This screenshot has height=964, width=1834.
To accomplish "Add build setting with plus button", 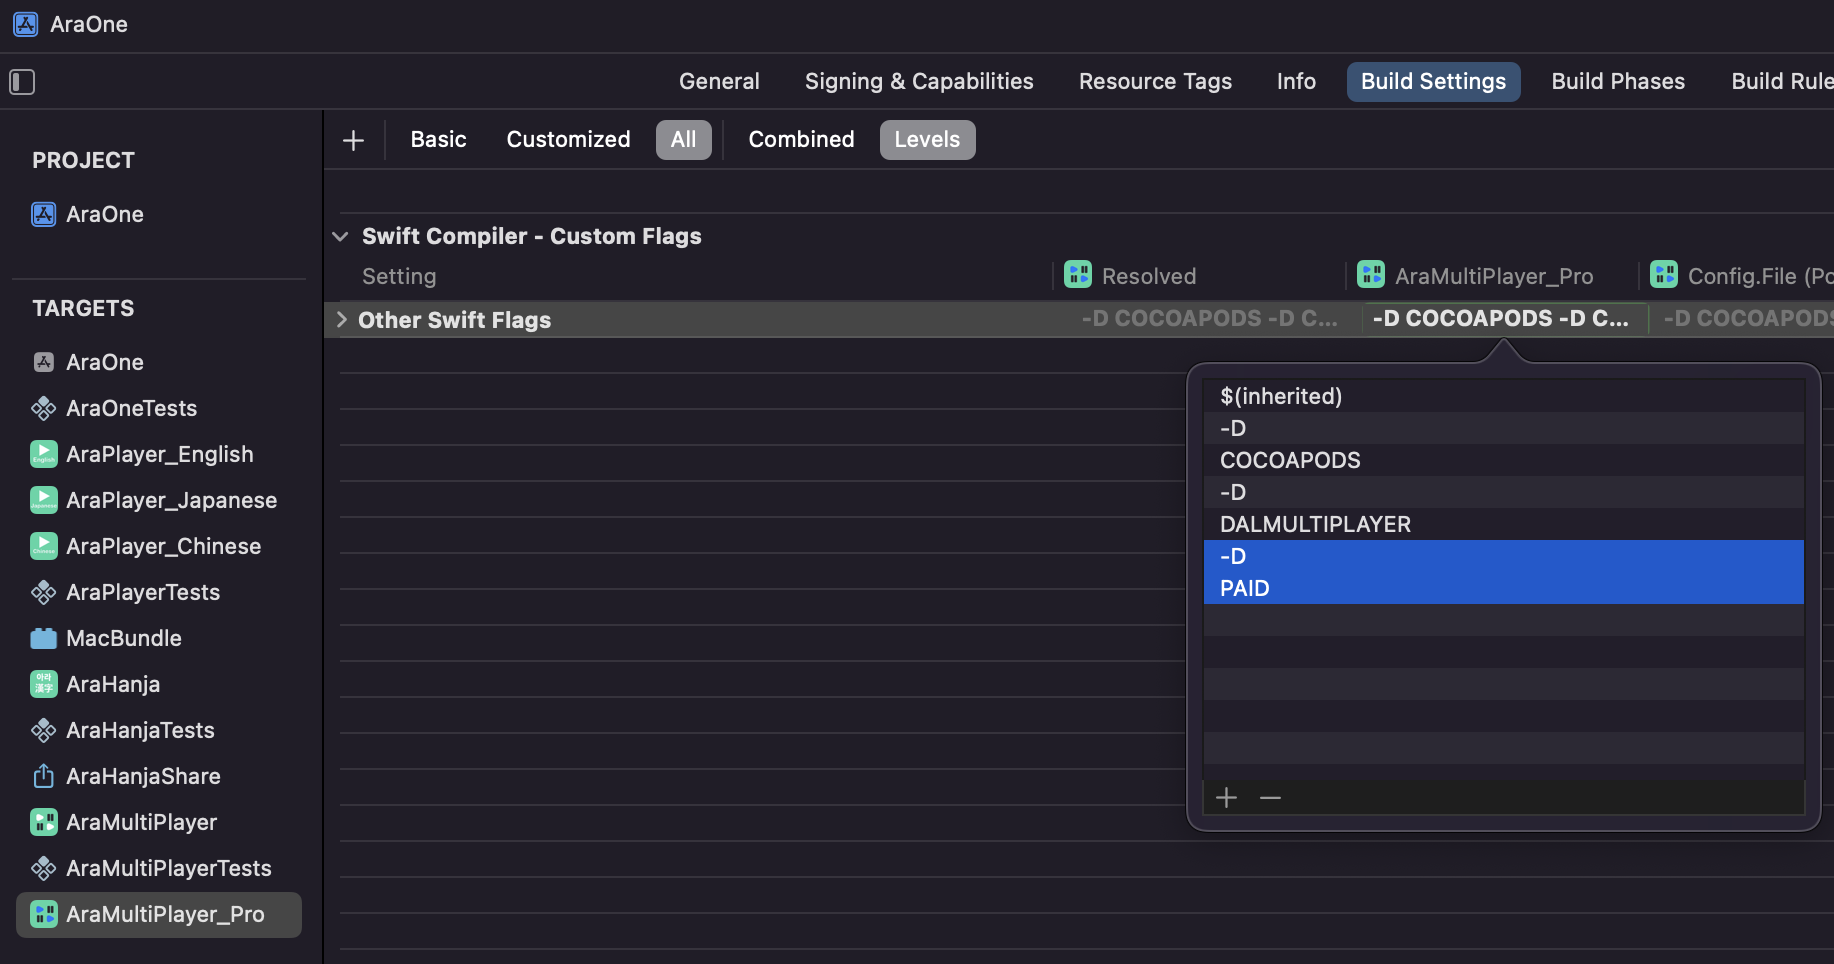I will (x=353, y=140).
